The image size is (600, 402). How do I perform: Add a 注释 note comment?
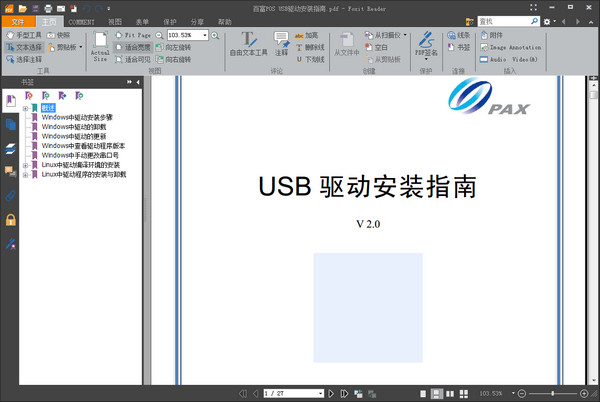(x=281, y=44)
